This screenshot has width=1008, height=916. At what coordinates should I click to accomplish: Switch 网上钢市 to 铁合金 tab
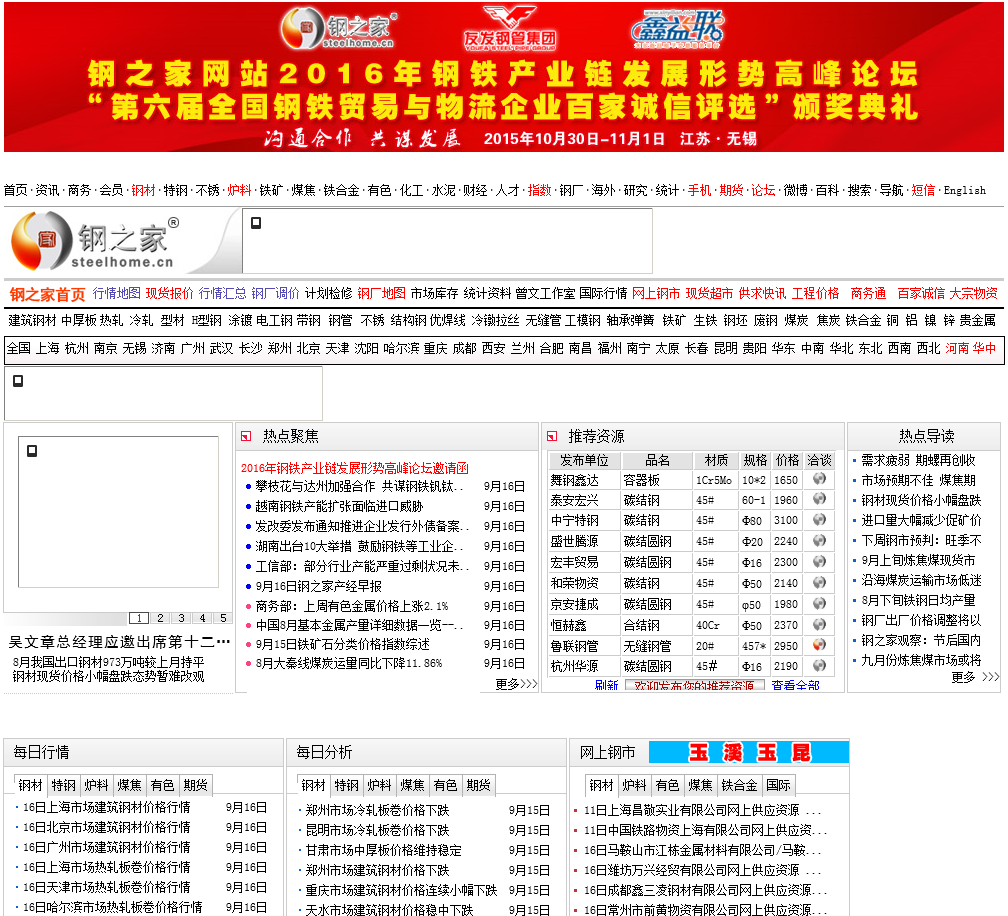pos(739,785)
